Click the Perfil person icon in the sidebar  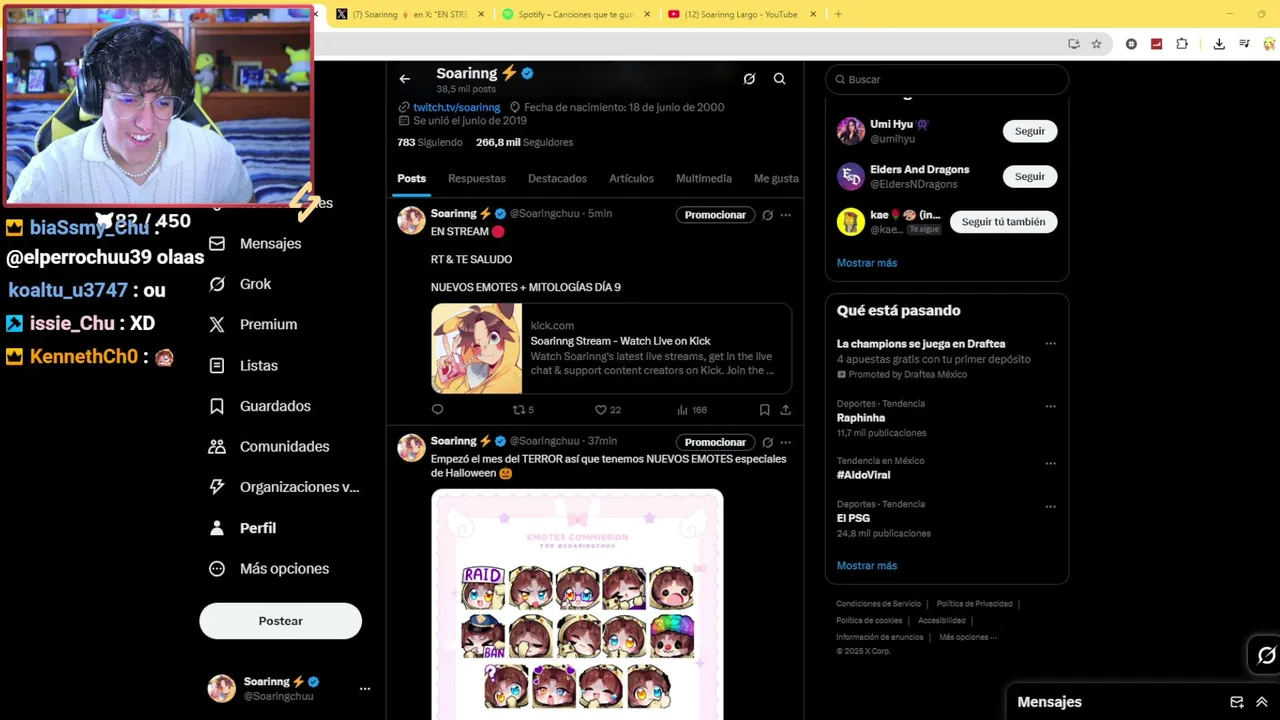point(217,528)
